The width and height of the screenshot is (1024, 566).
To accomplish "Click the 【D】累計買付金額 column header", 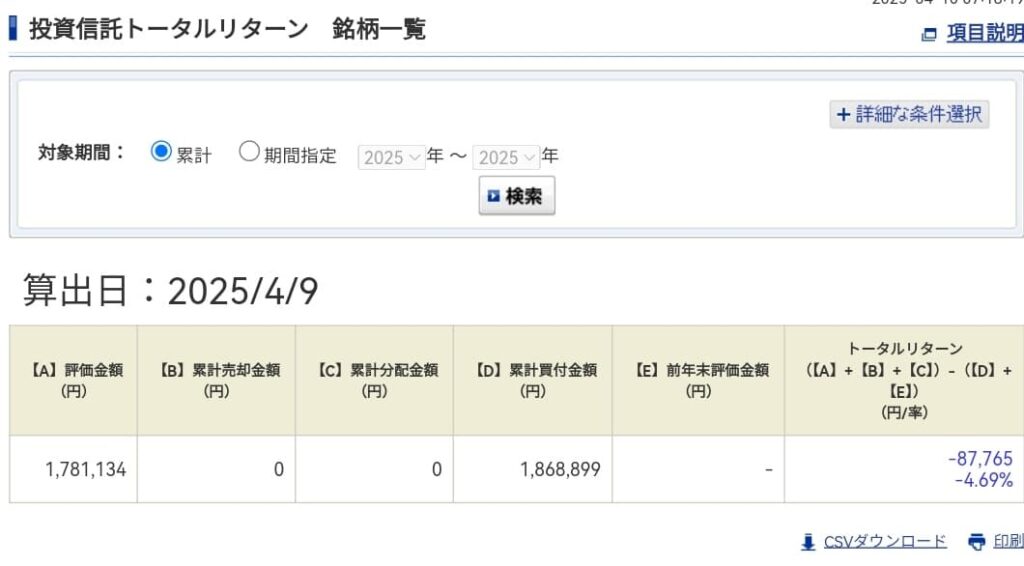I will click(x=532, y=380).
